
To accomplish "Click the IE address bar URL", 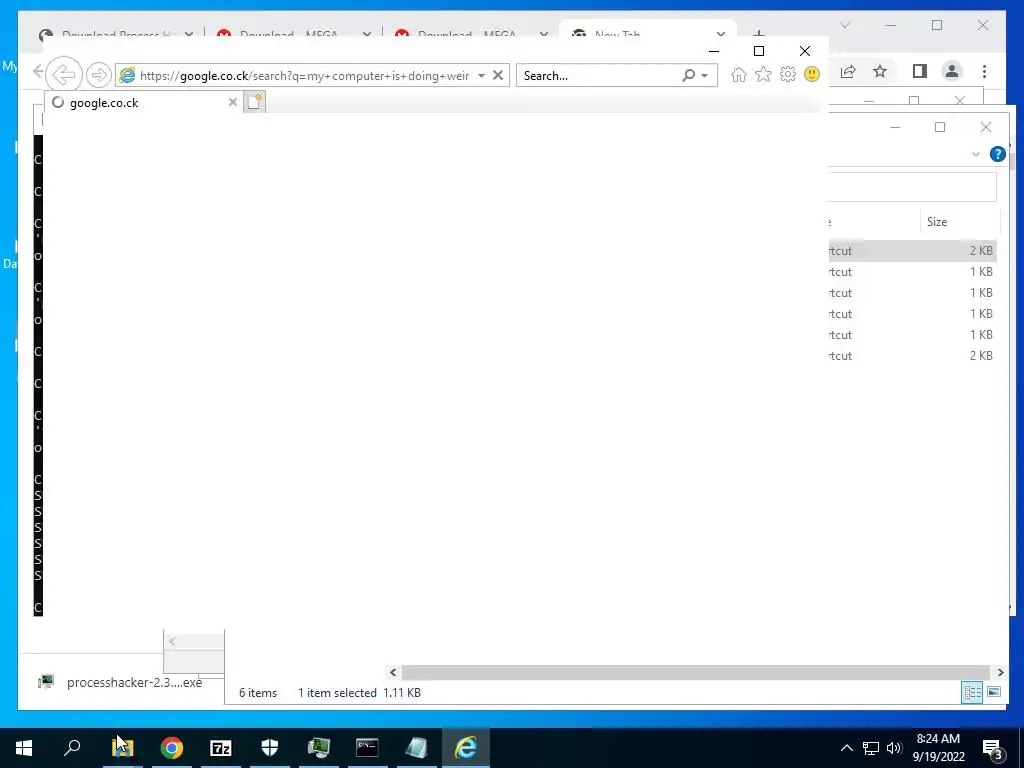I will tap(304, 76).
